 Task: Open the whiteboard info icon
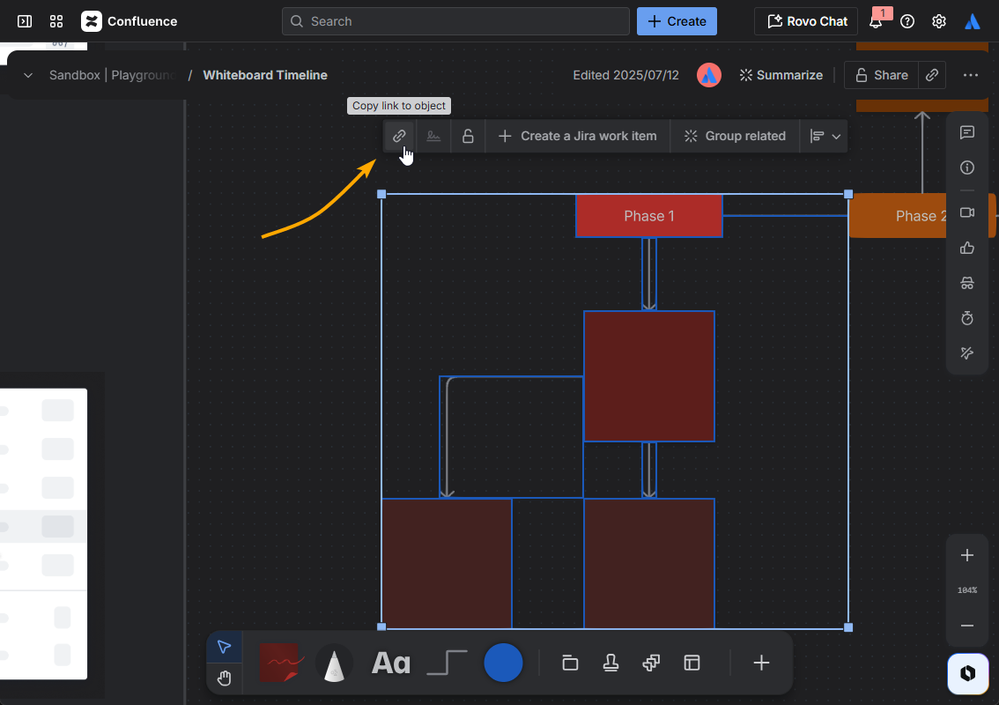coord(967,167)
